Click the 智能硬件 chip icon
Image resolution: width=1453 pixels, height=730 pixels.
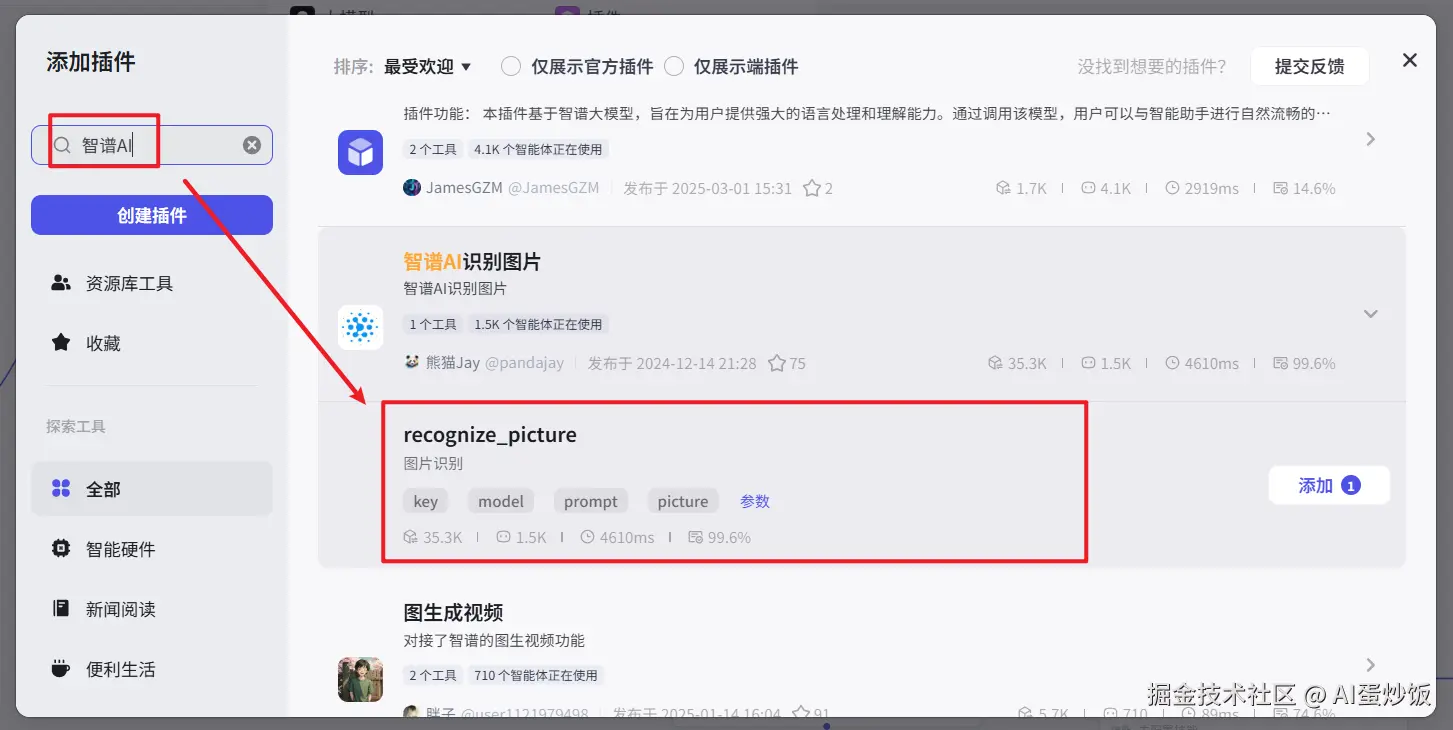[x=61, y=549]
